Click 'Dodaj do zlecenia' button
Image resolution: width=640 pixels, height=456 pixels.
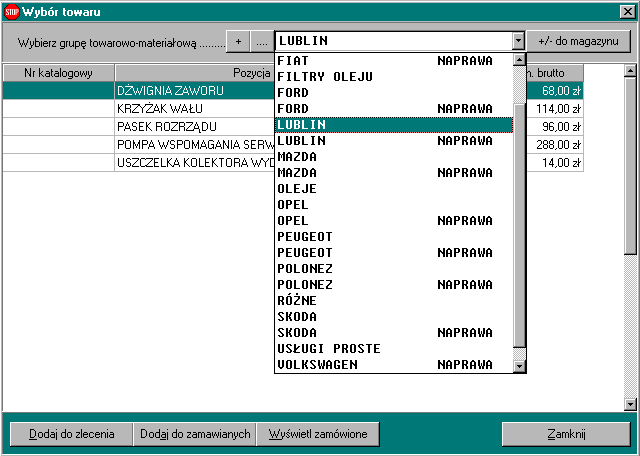71,434
